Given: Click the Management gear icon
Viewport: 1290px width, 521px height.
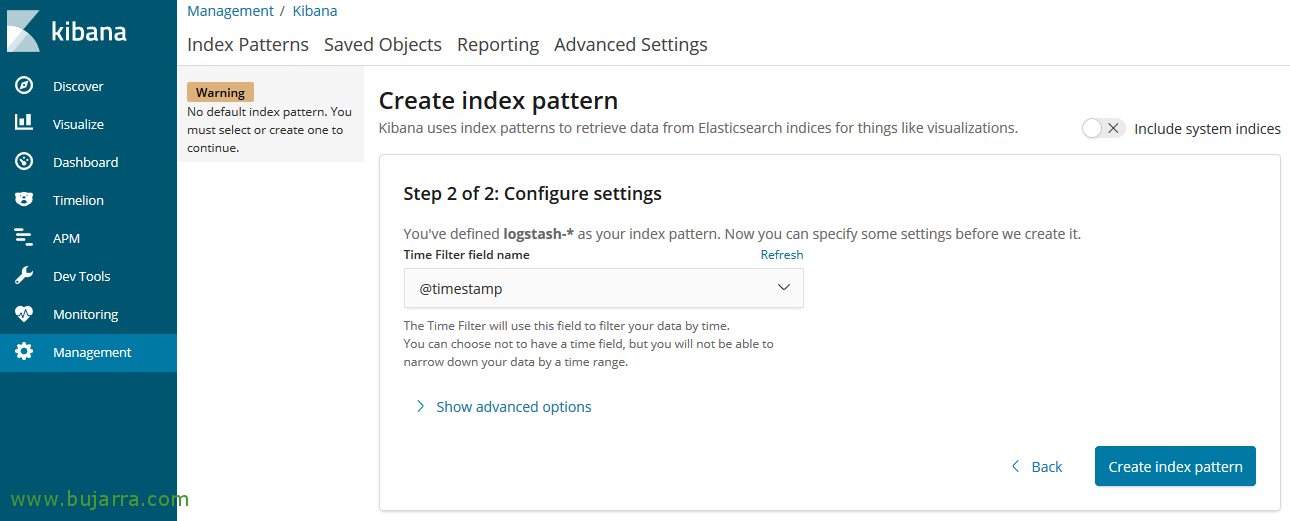Looking at the screenshot, I should point(24,352).
